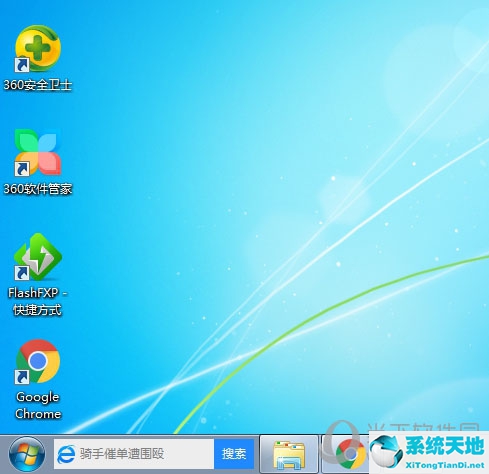Select the Google Chrome desktop shortcut icon
The image size is (489, 474).
coord(38,361)
